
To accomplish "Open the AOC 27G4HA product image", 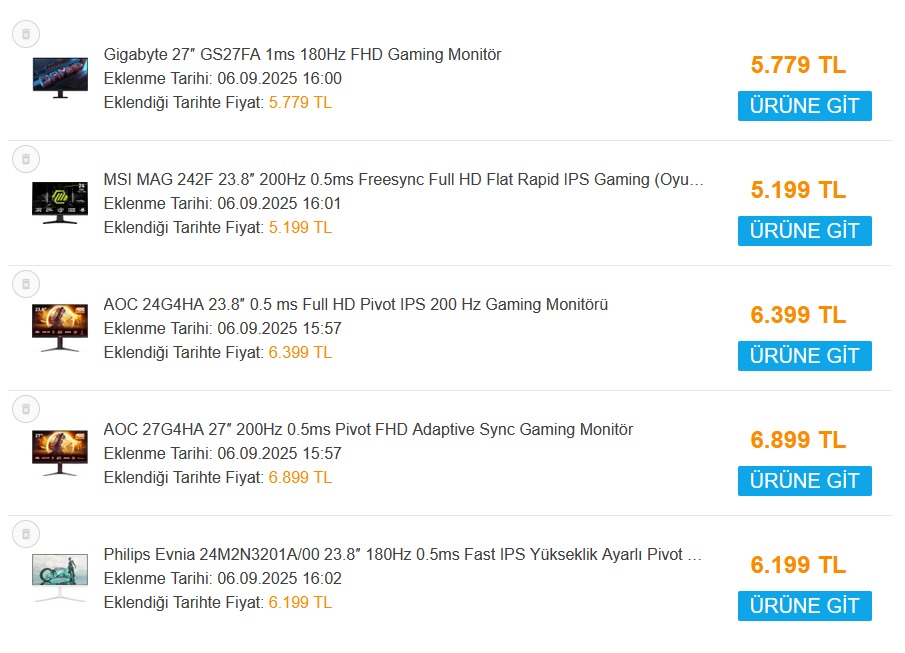I will point(60,452).
